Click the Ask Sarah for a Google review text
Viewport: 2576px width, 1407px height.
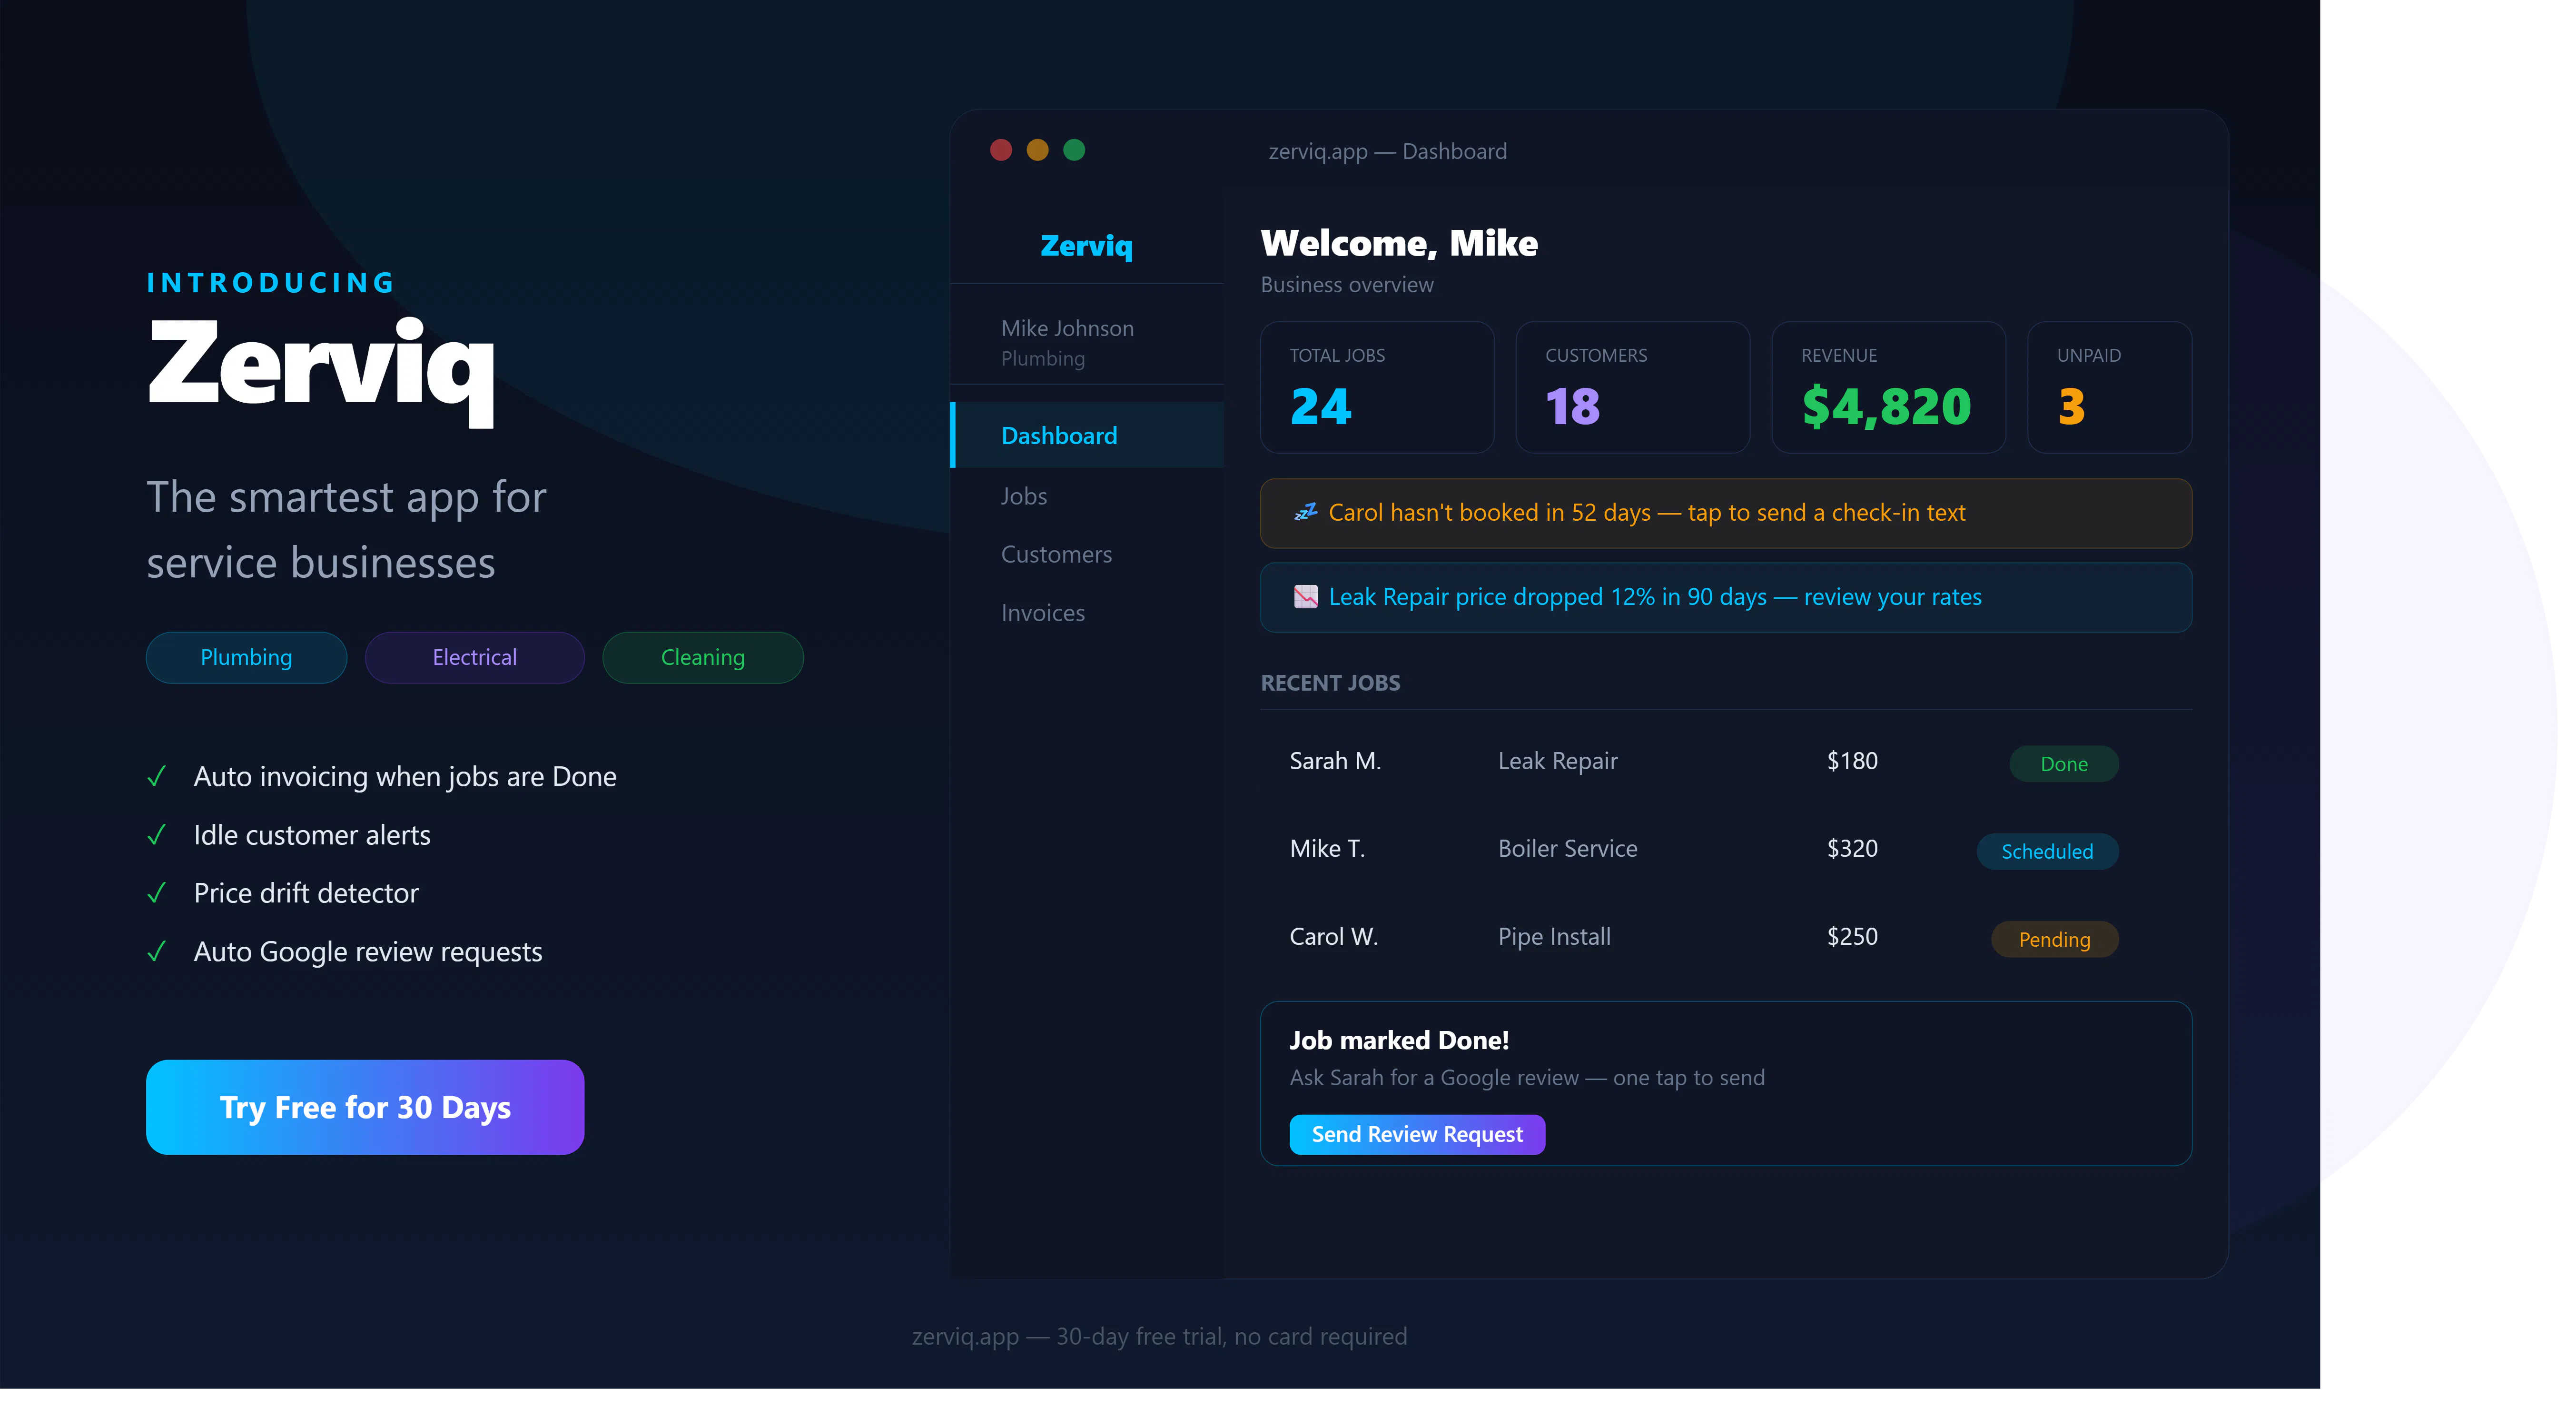point(1527,1078)
